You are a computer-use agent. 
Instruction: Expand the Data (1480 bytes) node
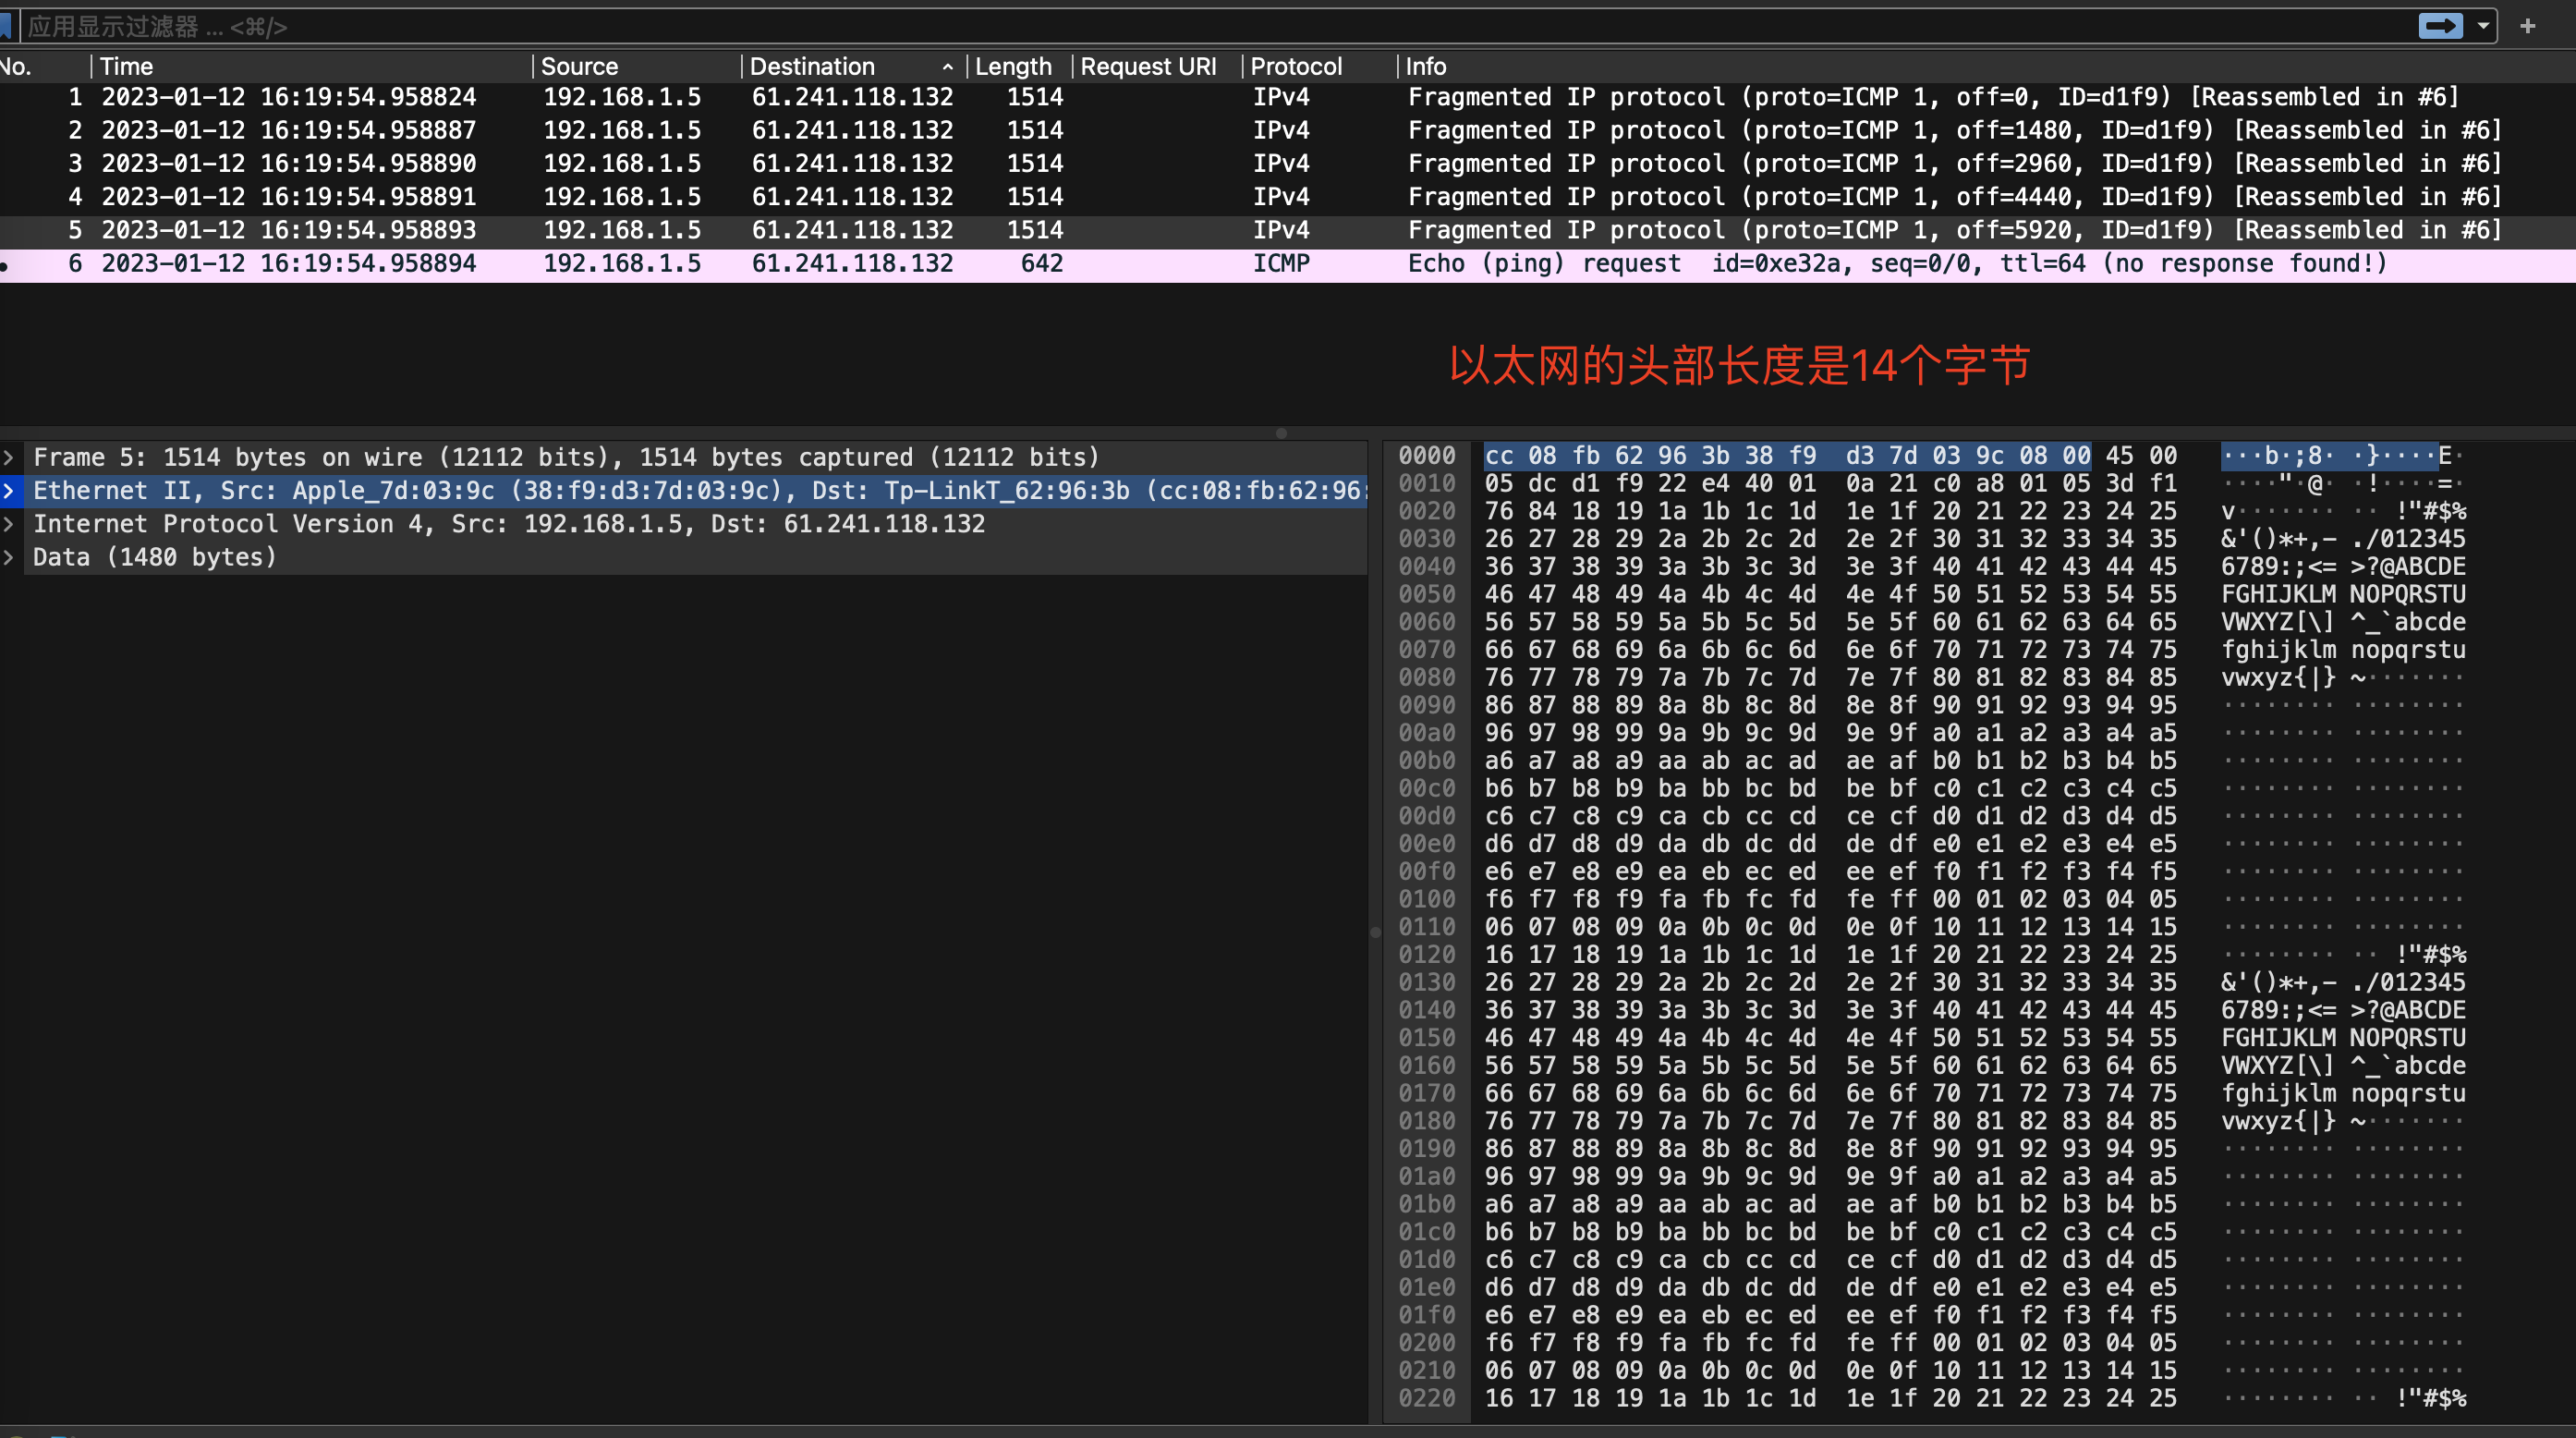(9, 557)
